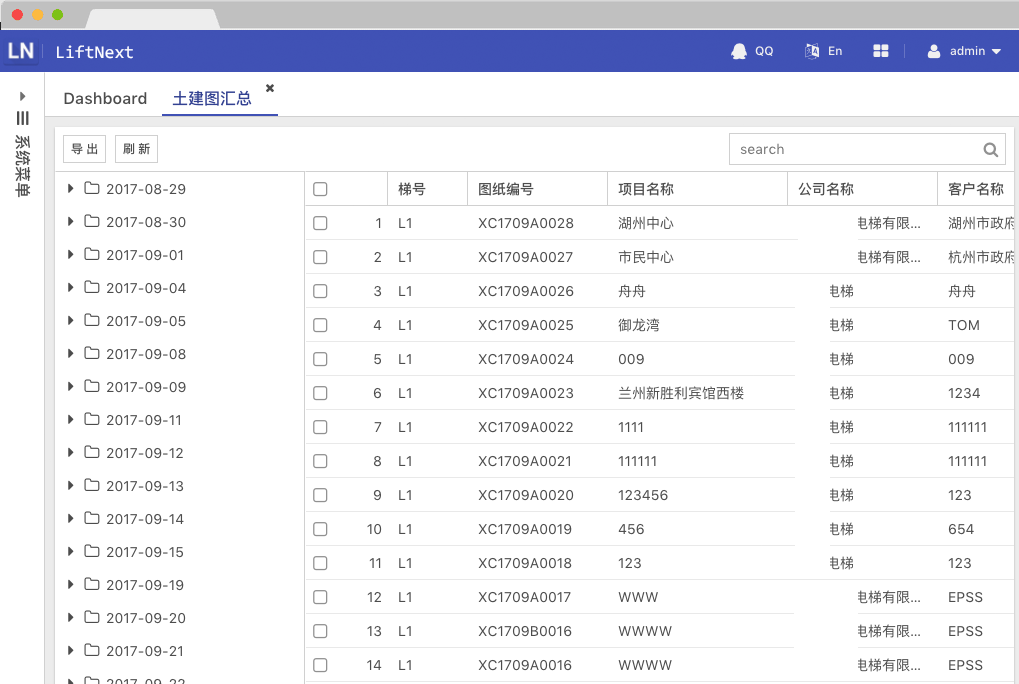Toggle the select-all header checkbox

click(x=320, y=189)
